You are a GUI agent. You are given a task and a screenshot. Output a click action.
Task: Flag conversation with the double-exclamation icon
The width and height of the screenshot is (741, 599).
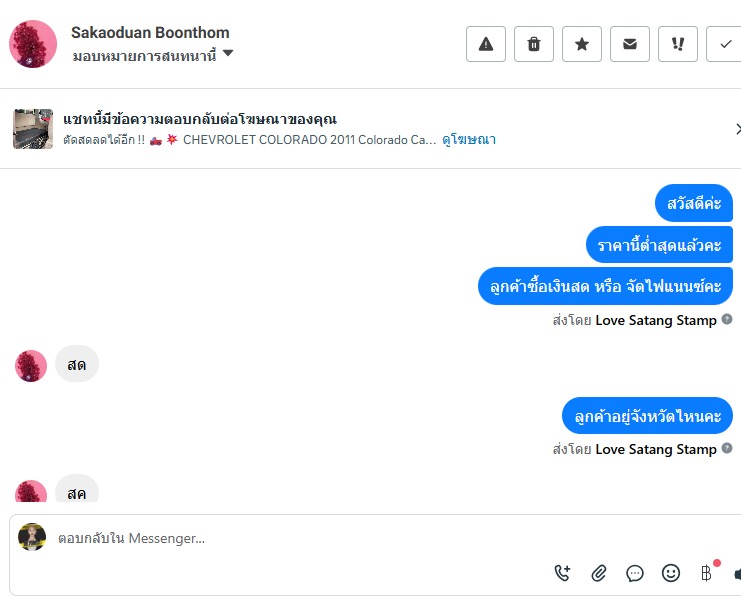(x=678, y=44)
